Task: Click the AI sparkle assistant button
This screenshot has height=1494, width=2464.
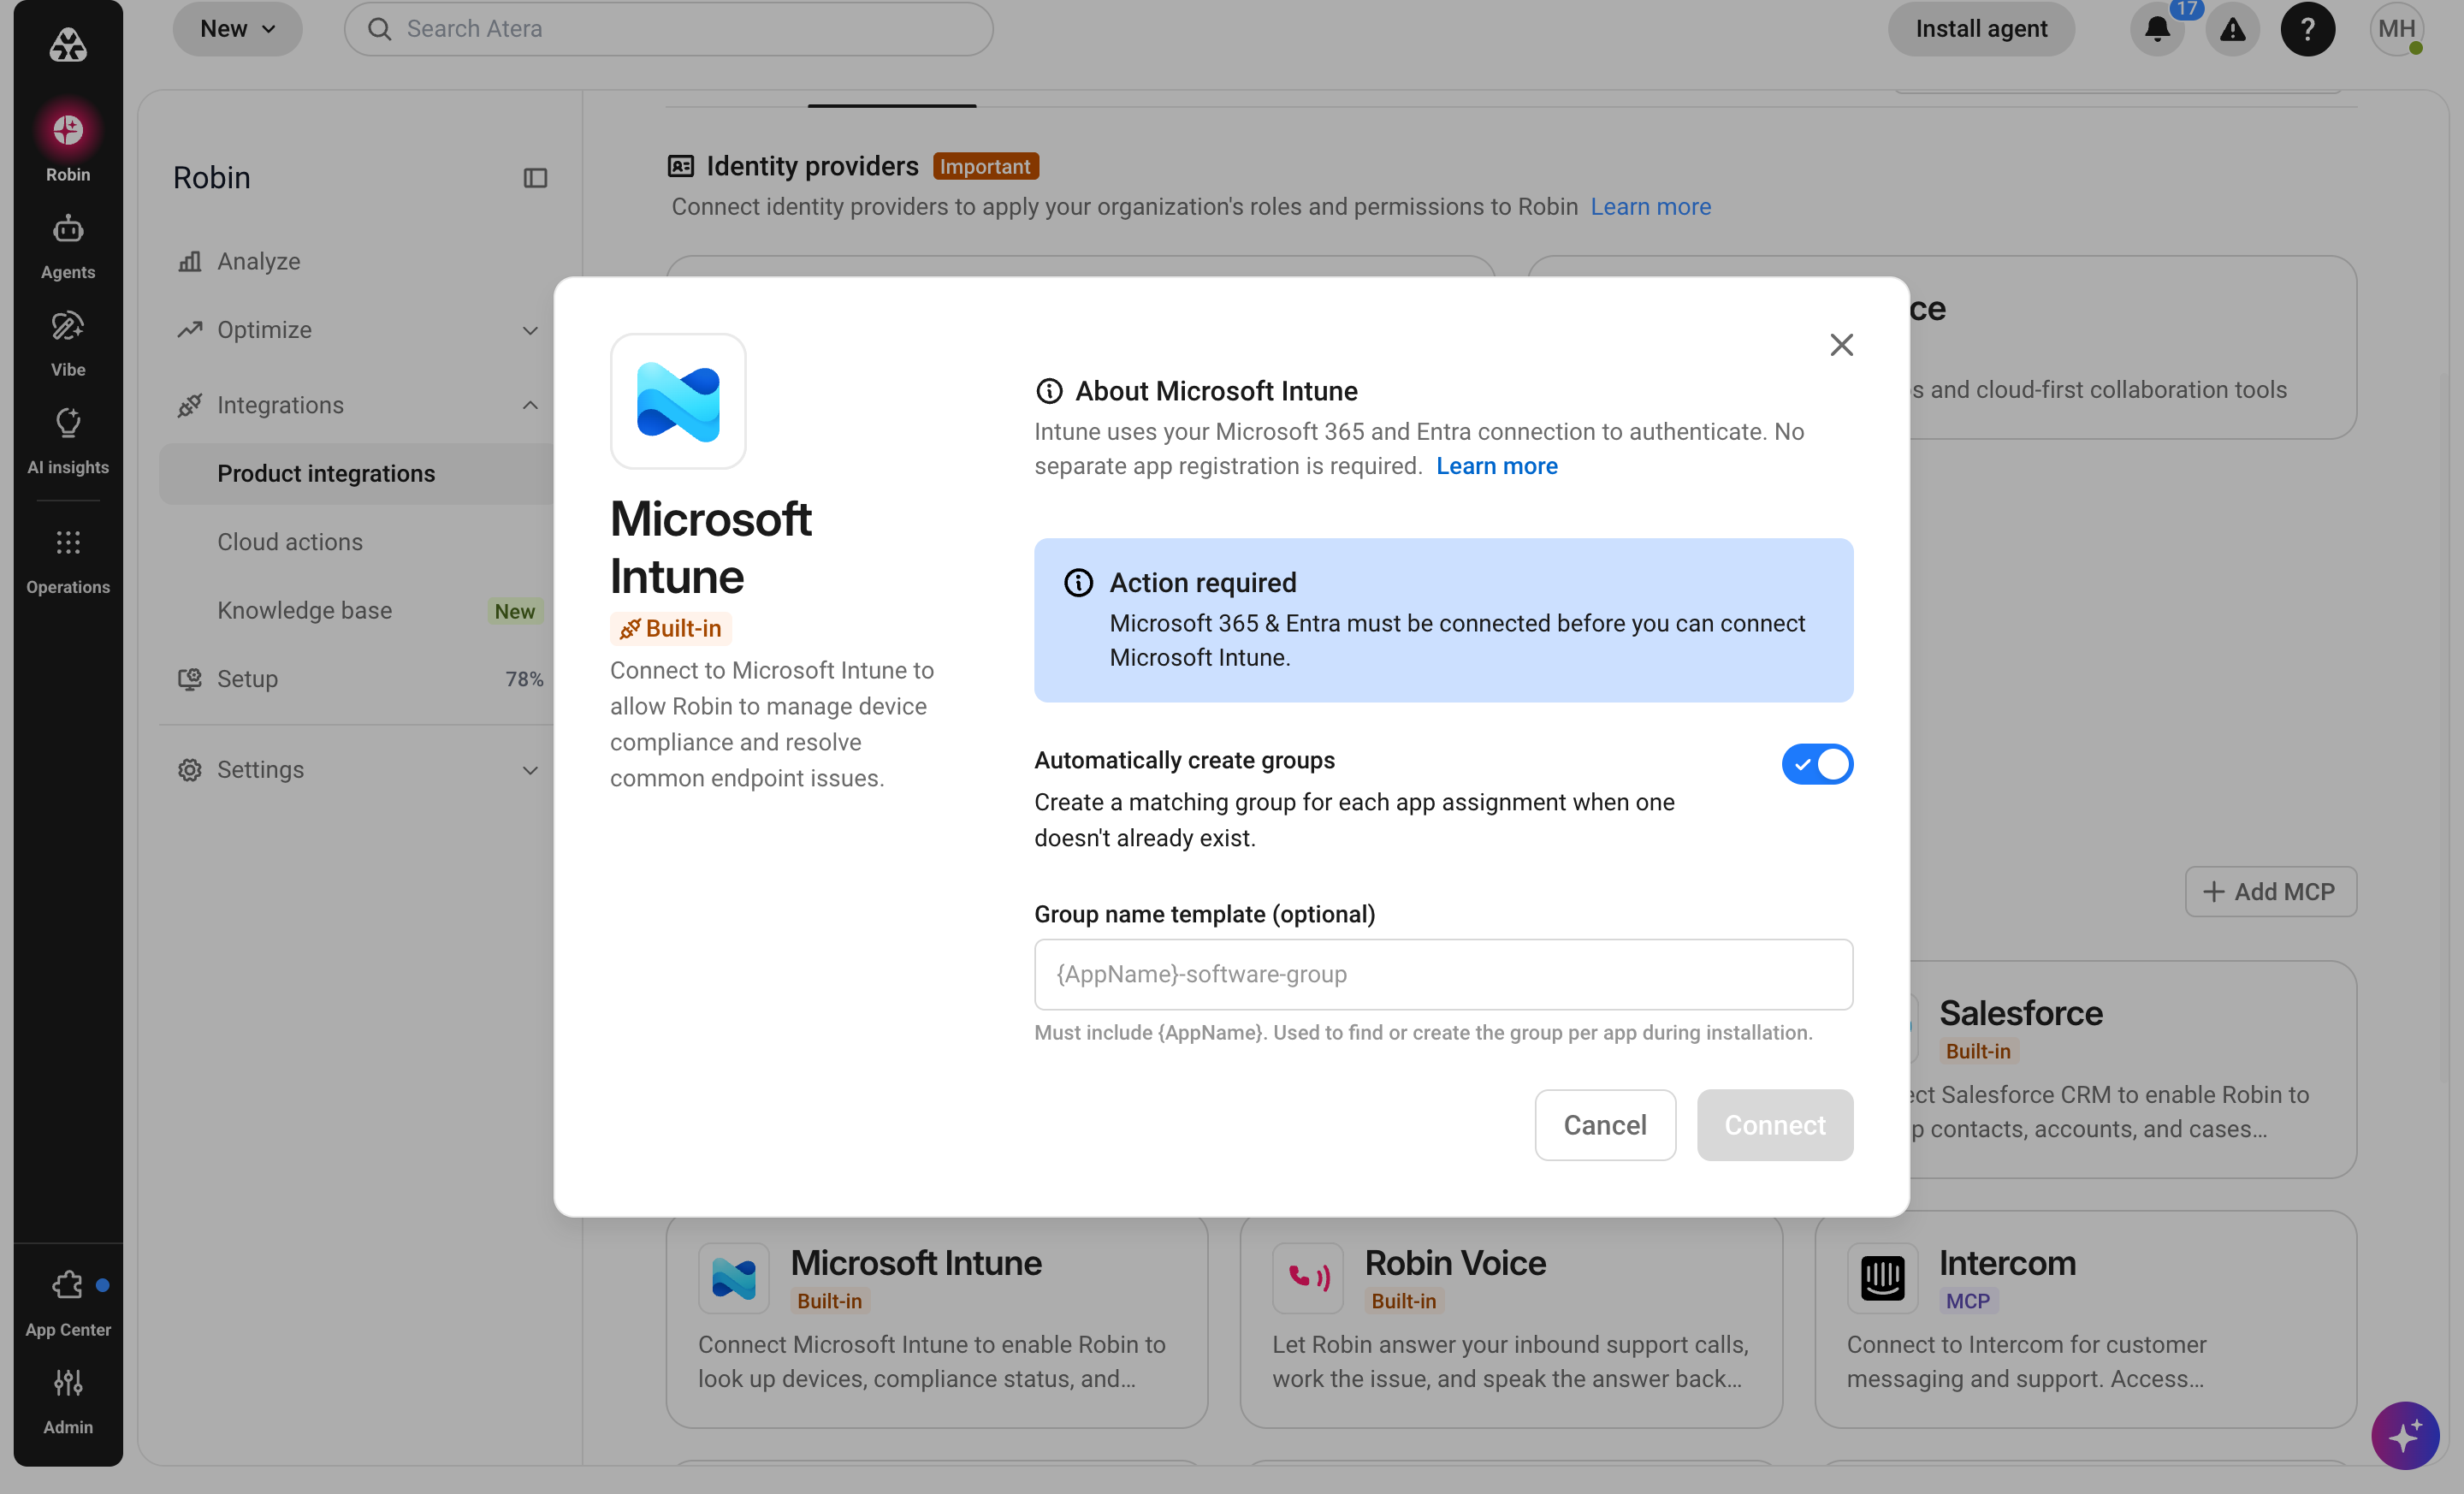Action: click(x=2404, y=1435)
